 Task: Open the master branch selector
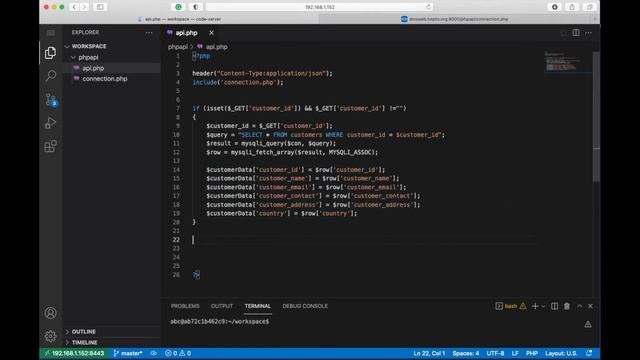[x=128, y=353]
